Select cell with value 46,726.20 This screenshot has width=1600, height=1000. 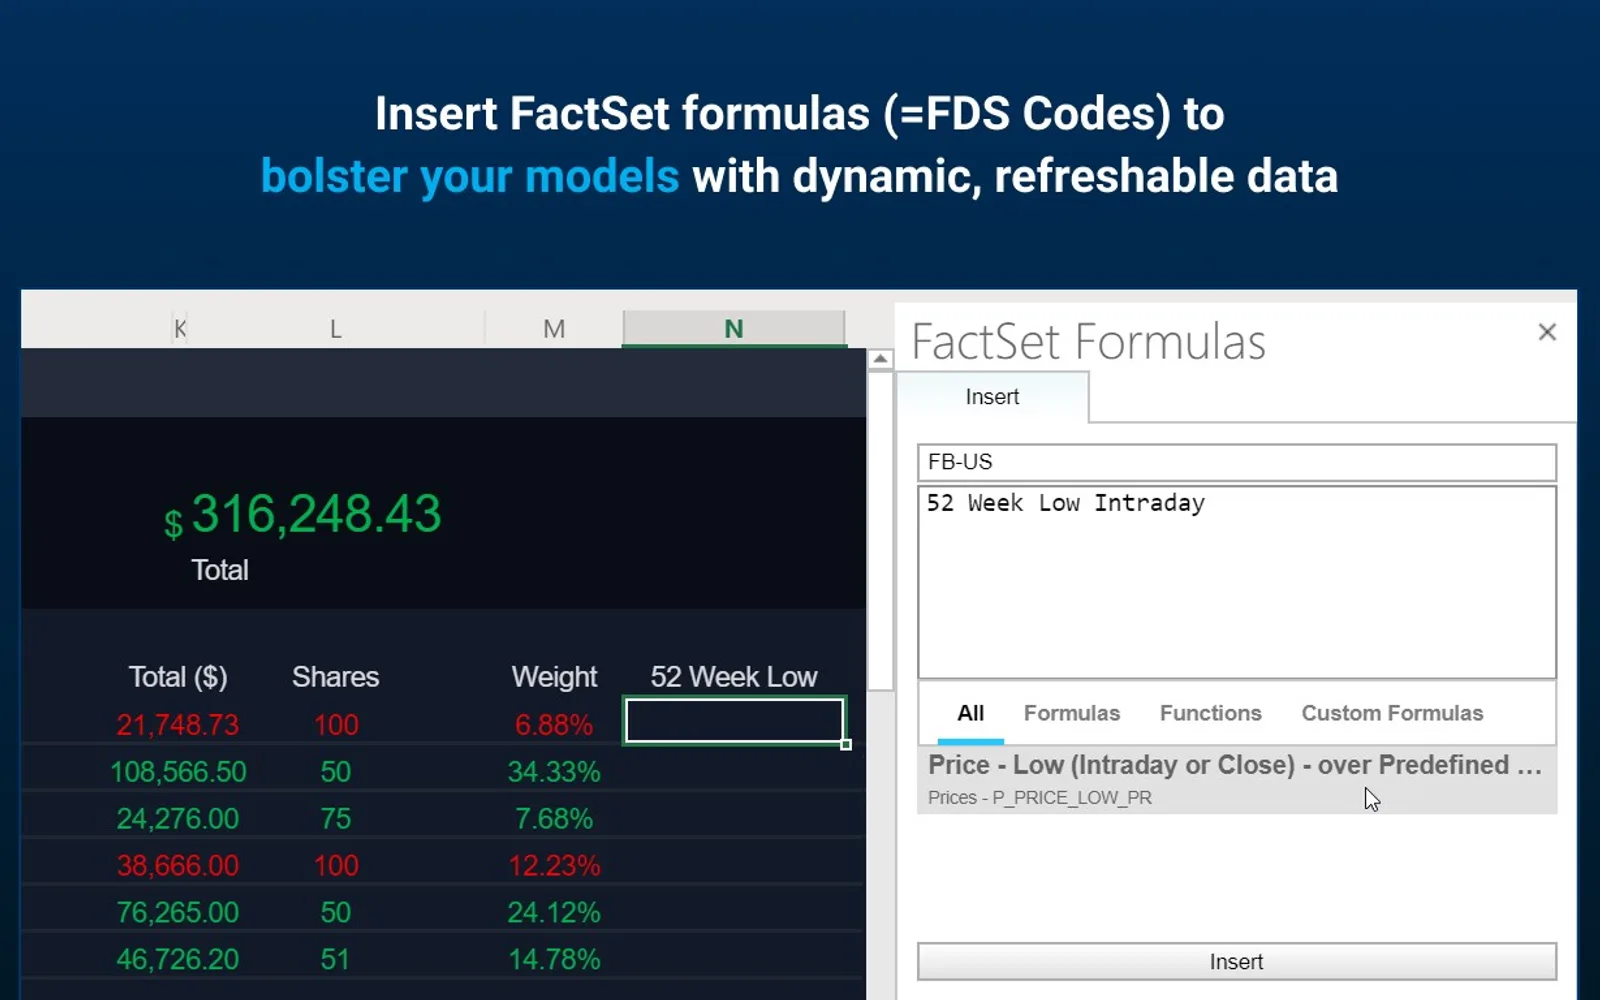[178, 960]
